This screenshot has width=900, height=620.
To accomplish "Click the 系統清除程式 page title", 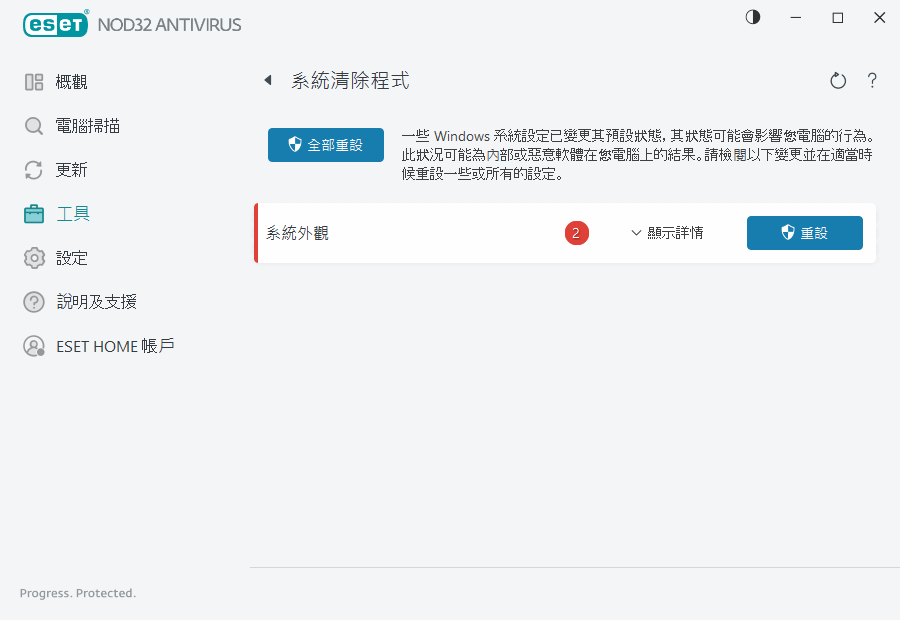I will coord(350,80).
